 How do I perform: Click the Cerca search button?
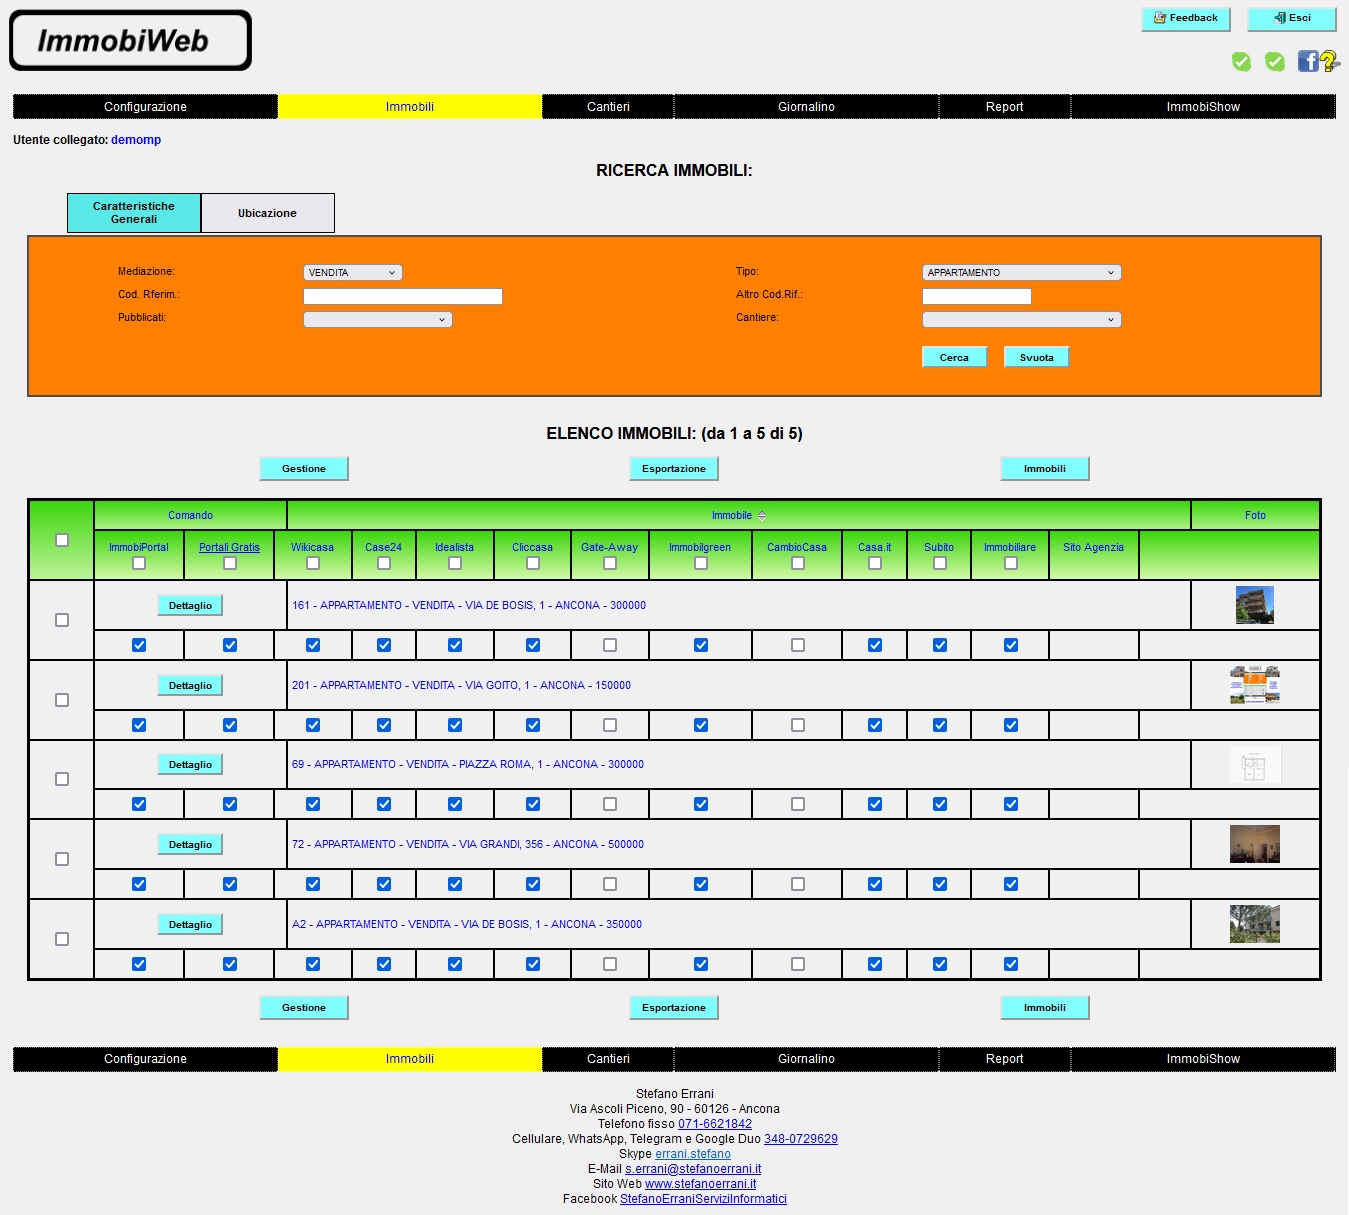click(953, 356)
